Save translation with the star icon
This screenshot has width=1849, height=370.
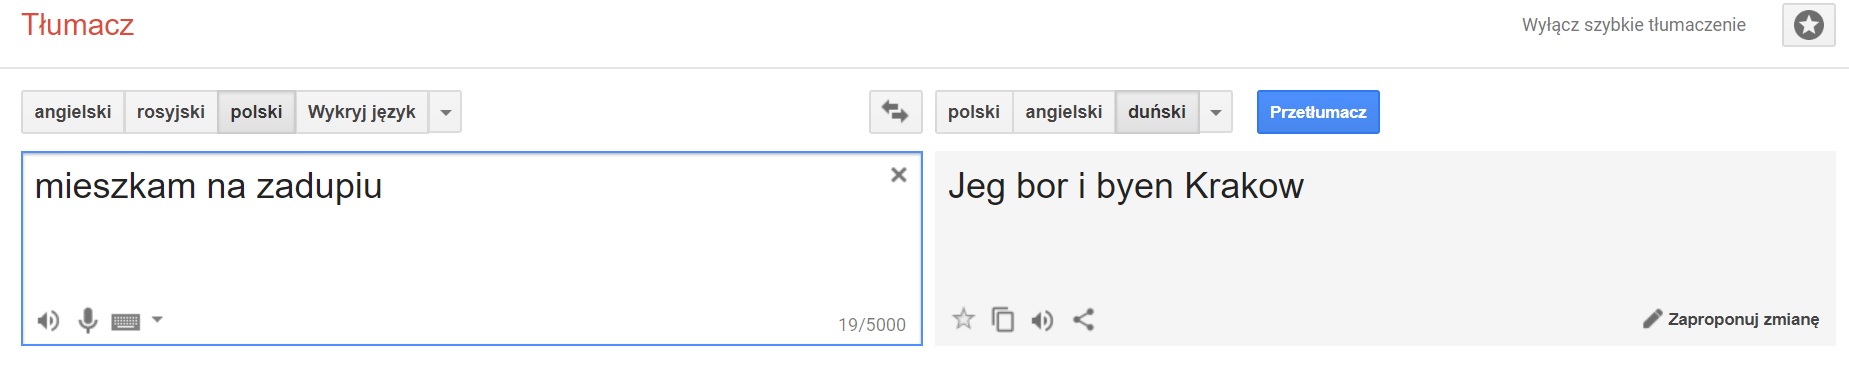tap(963, 319)
